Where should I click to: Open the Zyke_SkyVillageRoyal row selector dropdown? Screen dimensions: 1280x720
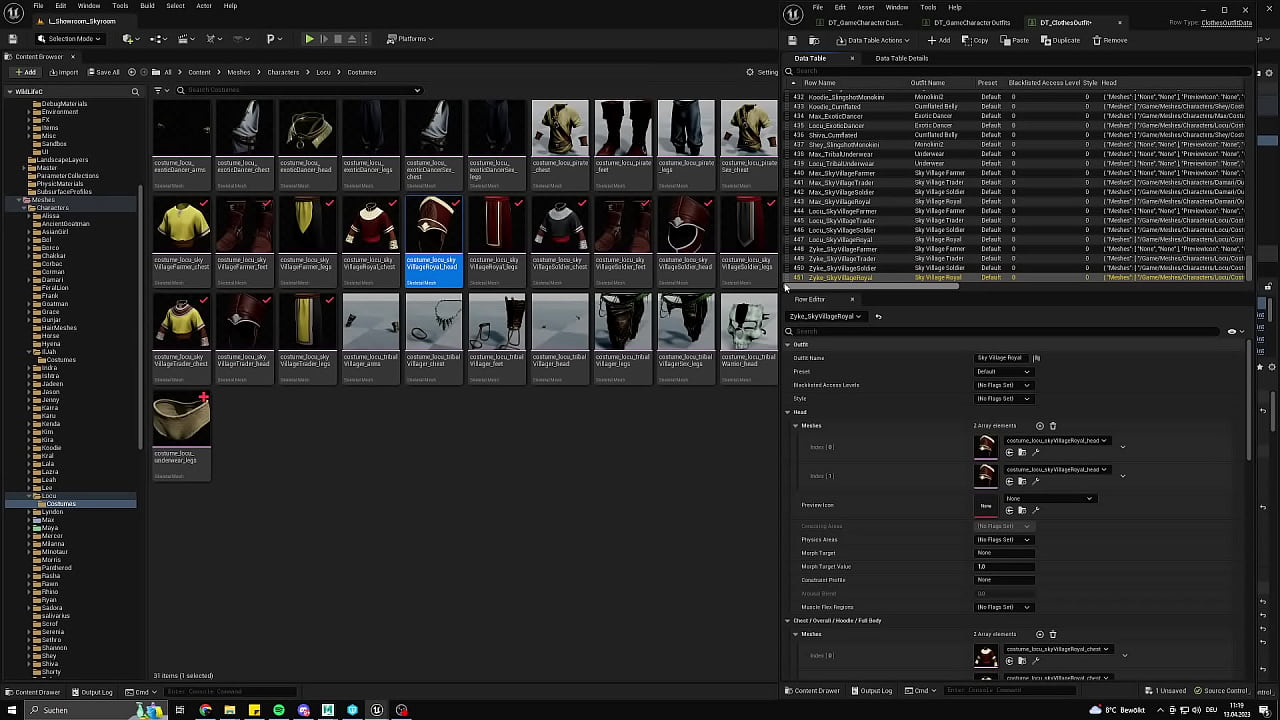(825, 317)
